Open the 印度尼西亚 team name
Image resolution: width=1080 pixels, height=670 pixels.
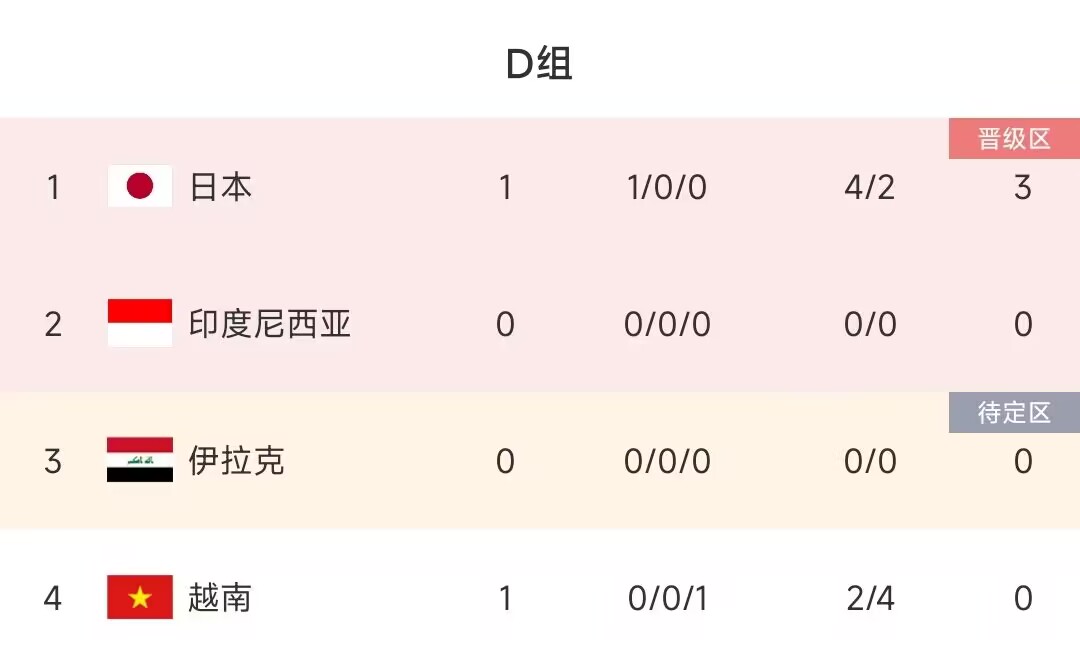(x=270, y=324)
